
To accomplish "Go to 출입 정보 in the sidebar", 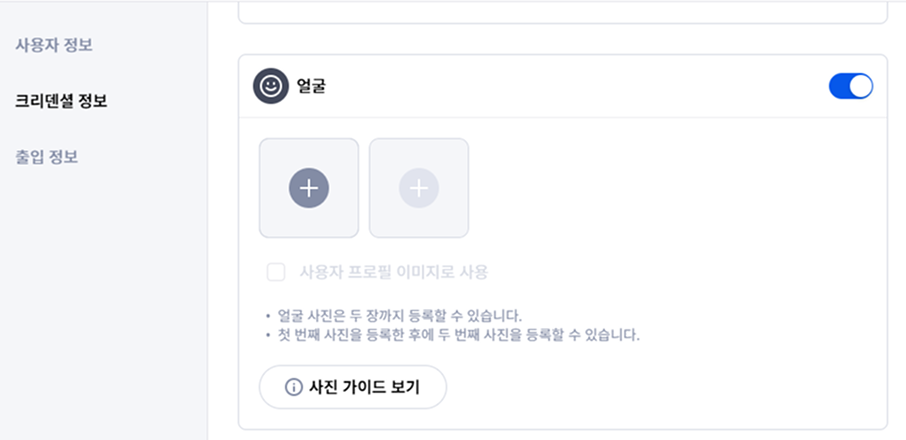I will point(47,157).
